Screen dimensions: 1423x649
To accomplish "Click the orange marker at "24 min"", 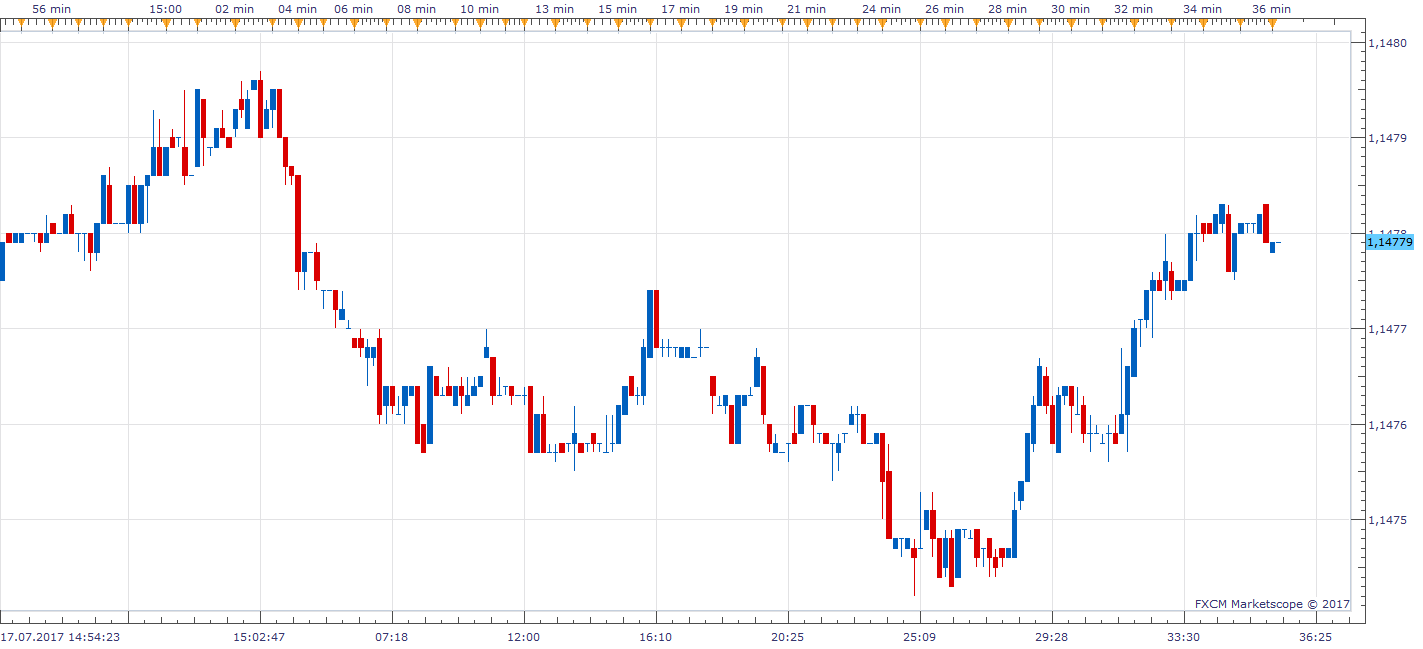I will [x=881, y=22].
